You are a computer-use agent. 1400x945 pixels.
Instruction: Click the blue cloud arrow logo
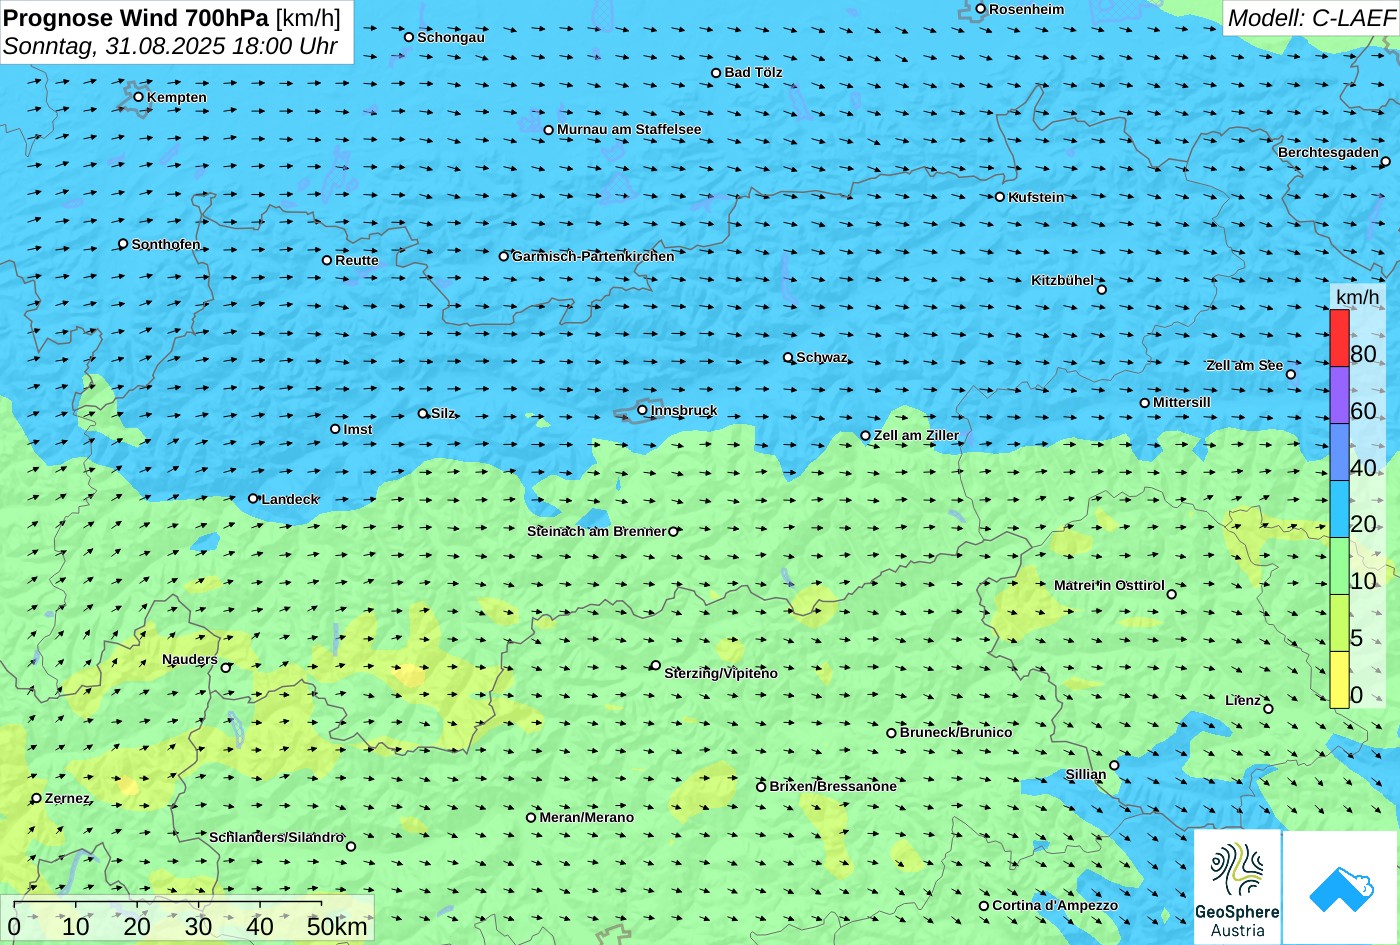1341,887
